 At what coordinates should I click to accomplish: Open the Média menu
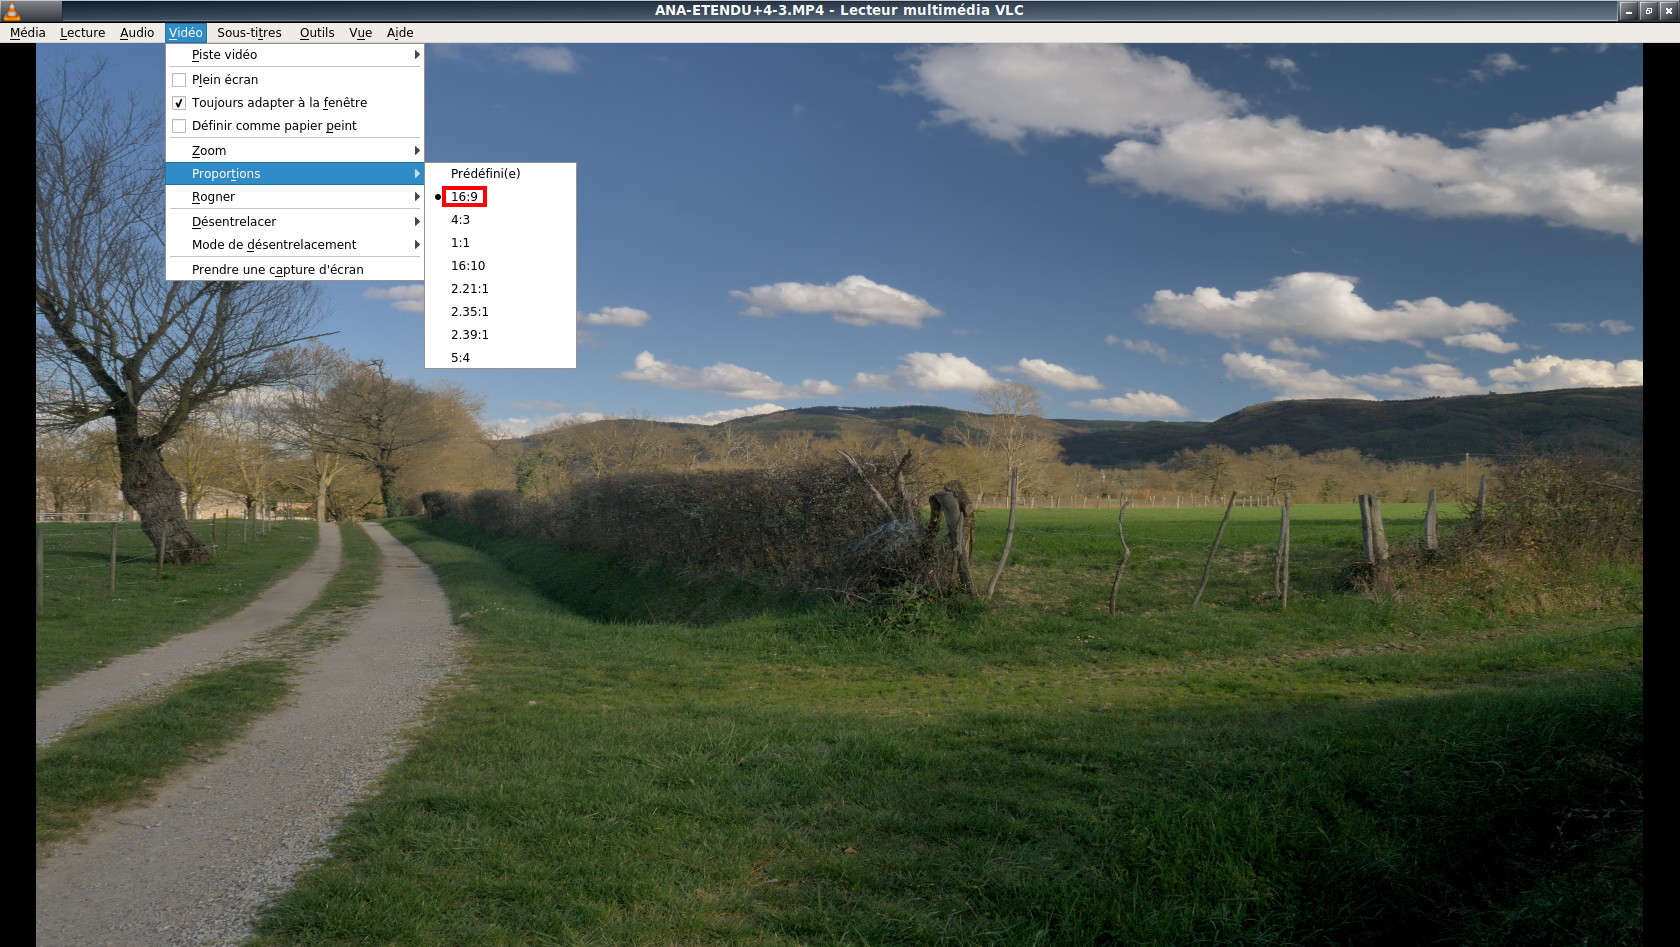(28, 33)
